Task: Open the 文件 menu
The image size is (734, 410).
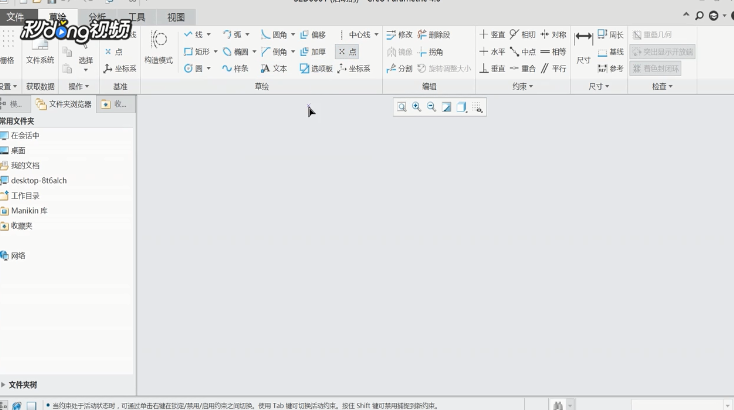Action: coord(15,17)
